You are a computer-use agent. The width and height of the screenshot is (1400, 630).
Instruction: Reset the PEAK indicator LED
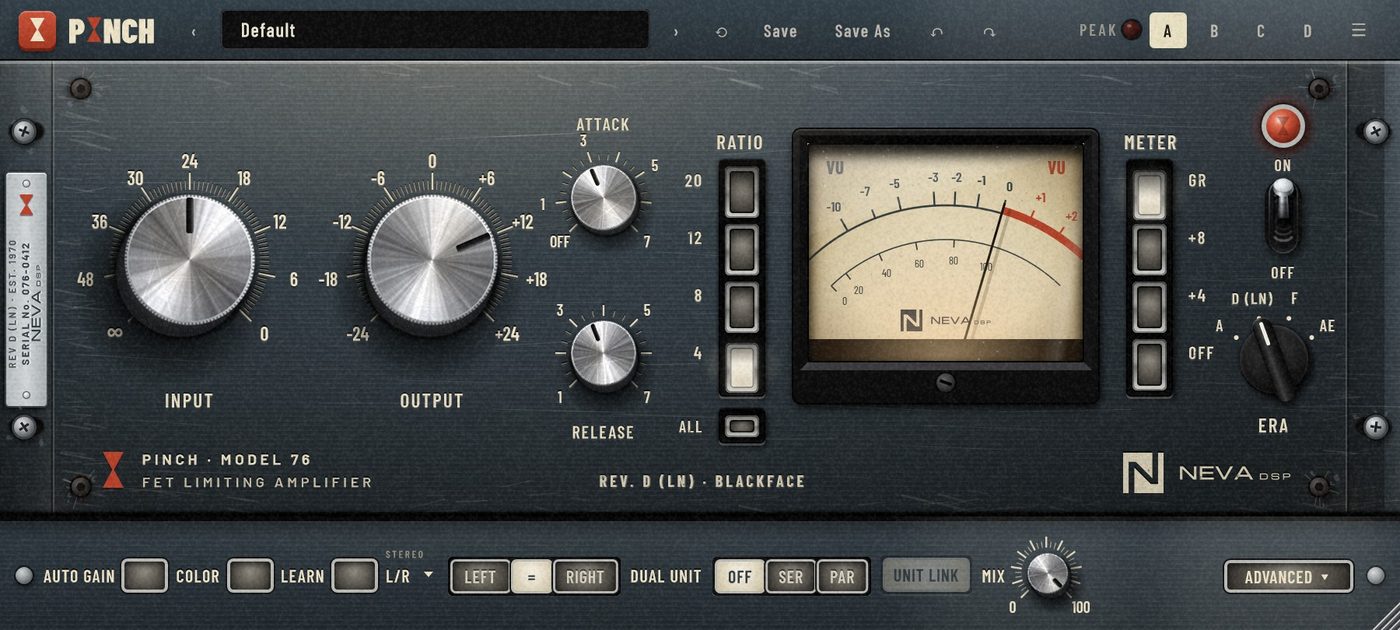(x=1131, y=30)
